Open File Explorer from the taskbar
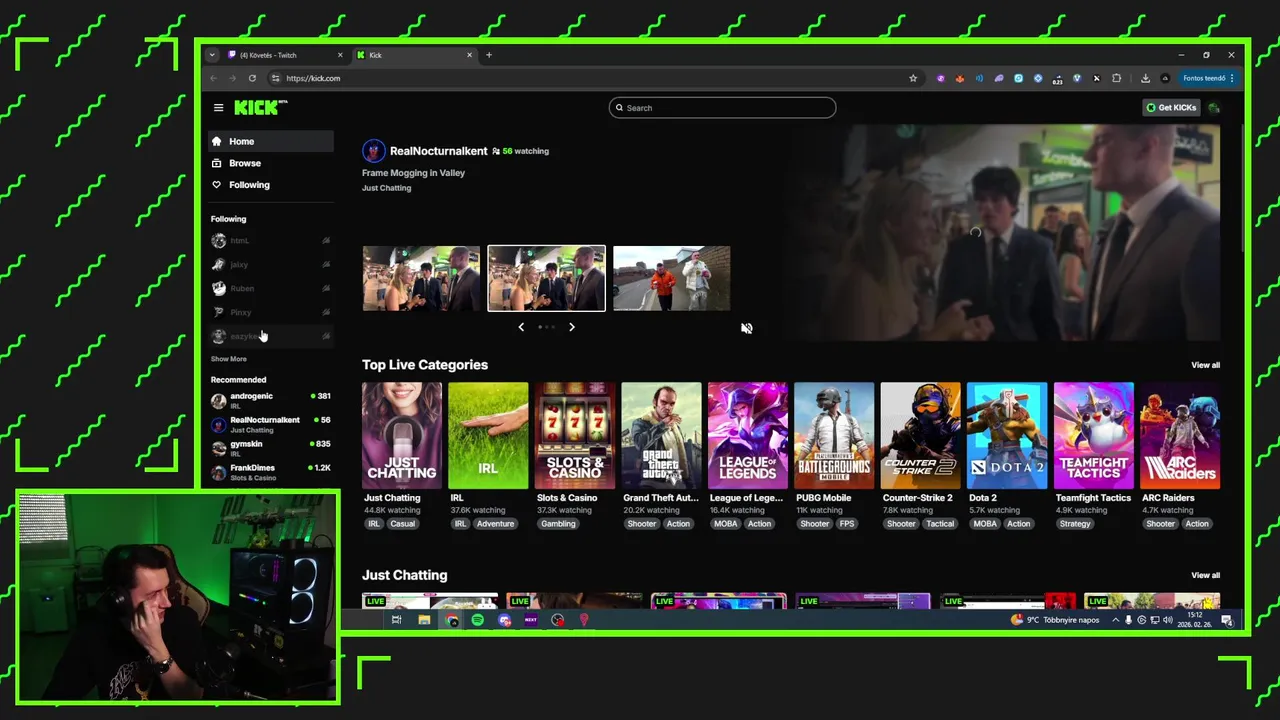1280x720 pixels. pos(424,620)
